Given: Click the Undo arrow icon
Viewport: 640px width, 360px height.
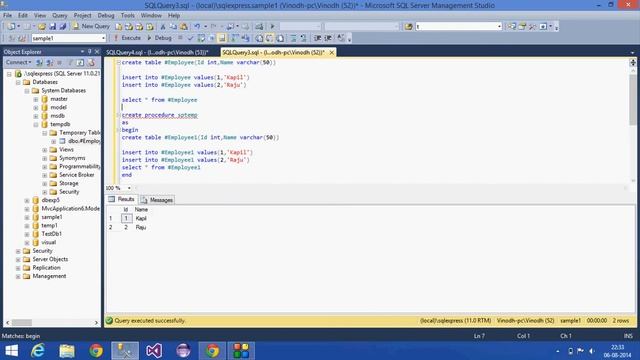Looking at the screenshot, I should click(197, 26).
